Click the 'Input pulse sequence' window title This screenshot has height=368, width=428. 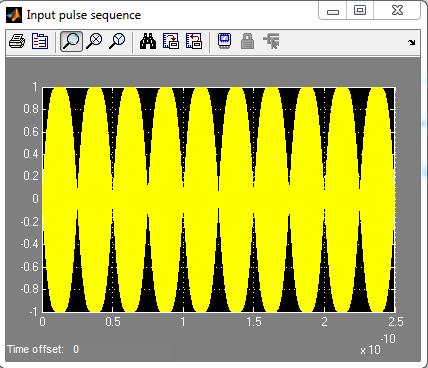(84, 15)
